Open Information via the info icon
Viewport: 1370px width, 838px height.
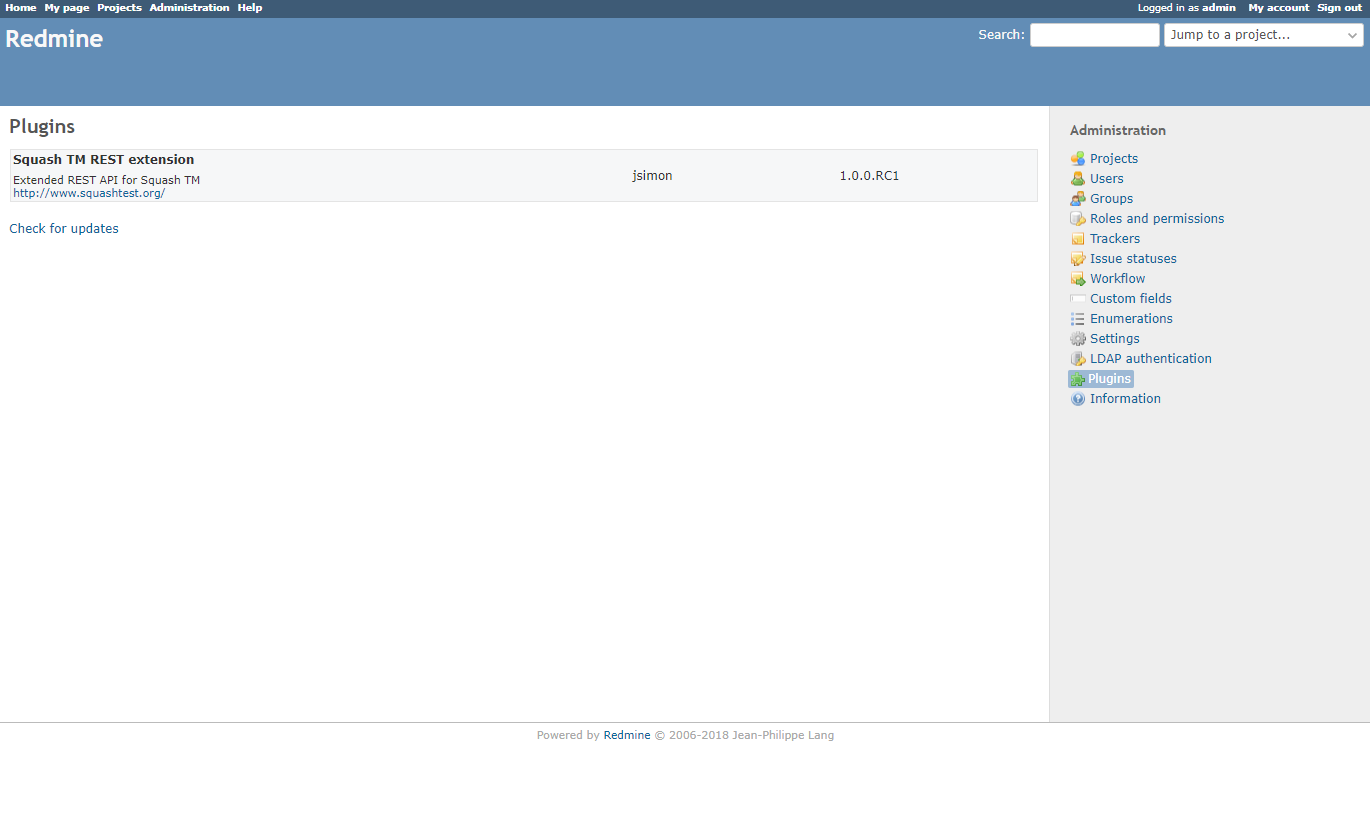(1078, 398)
